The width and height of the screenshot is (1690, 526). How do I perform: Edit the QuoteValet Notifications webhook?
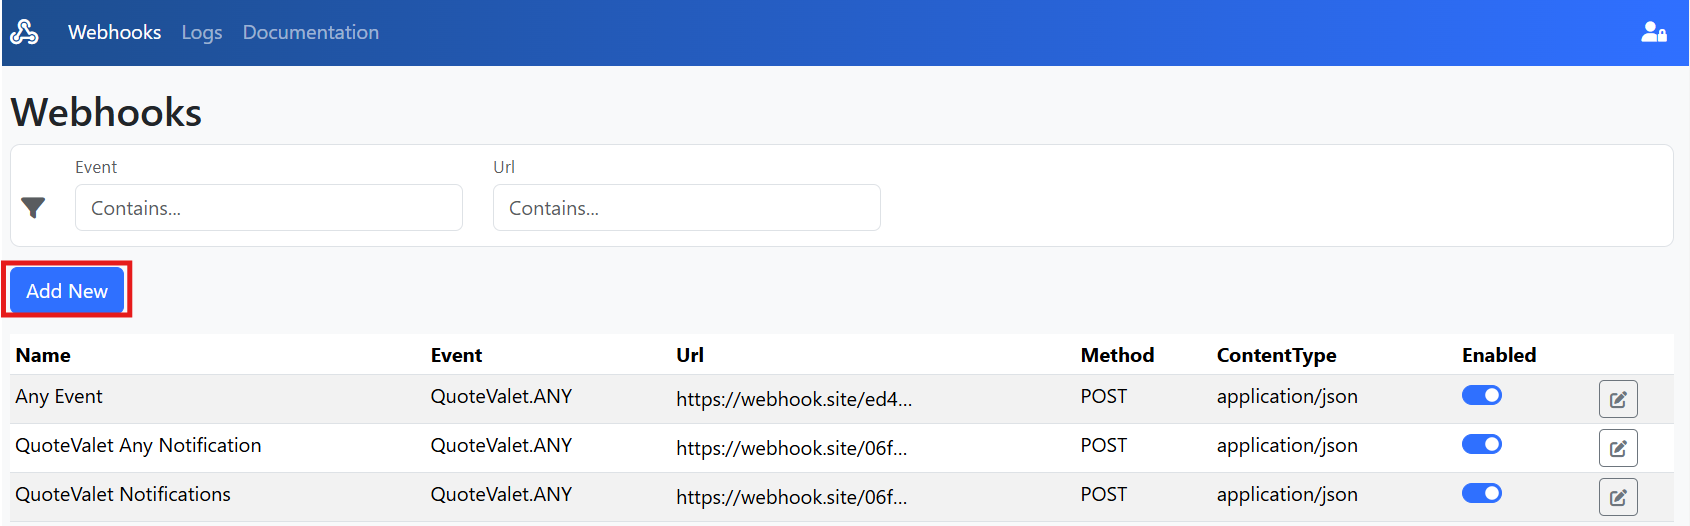pos(1617,497)
